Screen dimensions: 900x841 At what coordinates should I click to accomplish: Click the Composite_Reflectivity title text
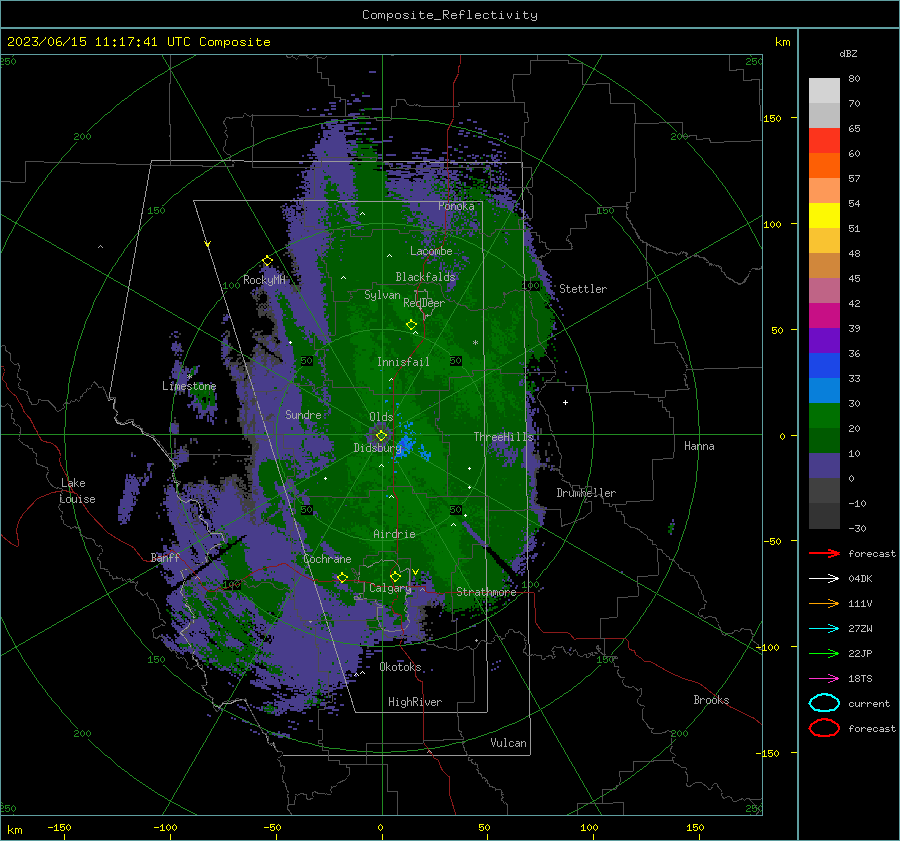pos(450,15)
